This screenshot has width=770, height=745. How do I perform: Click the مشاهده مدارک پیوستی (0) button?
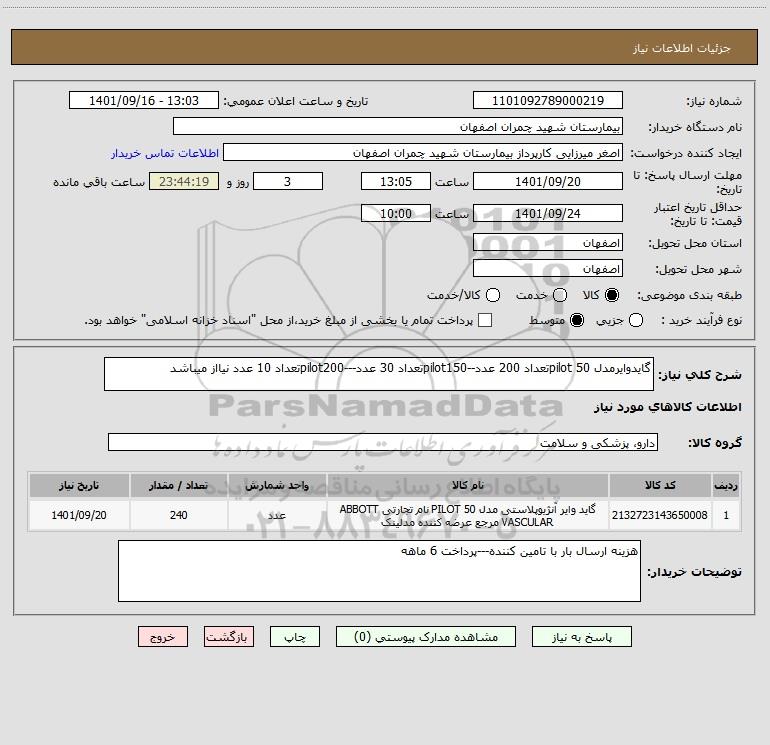click(426, 637)
